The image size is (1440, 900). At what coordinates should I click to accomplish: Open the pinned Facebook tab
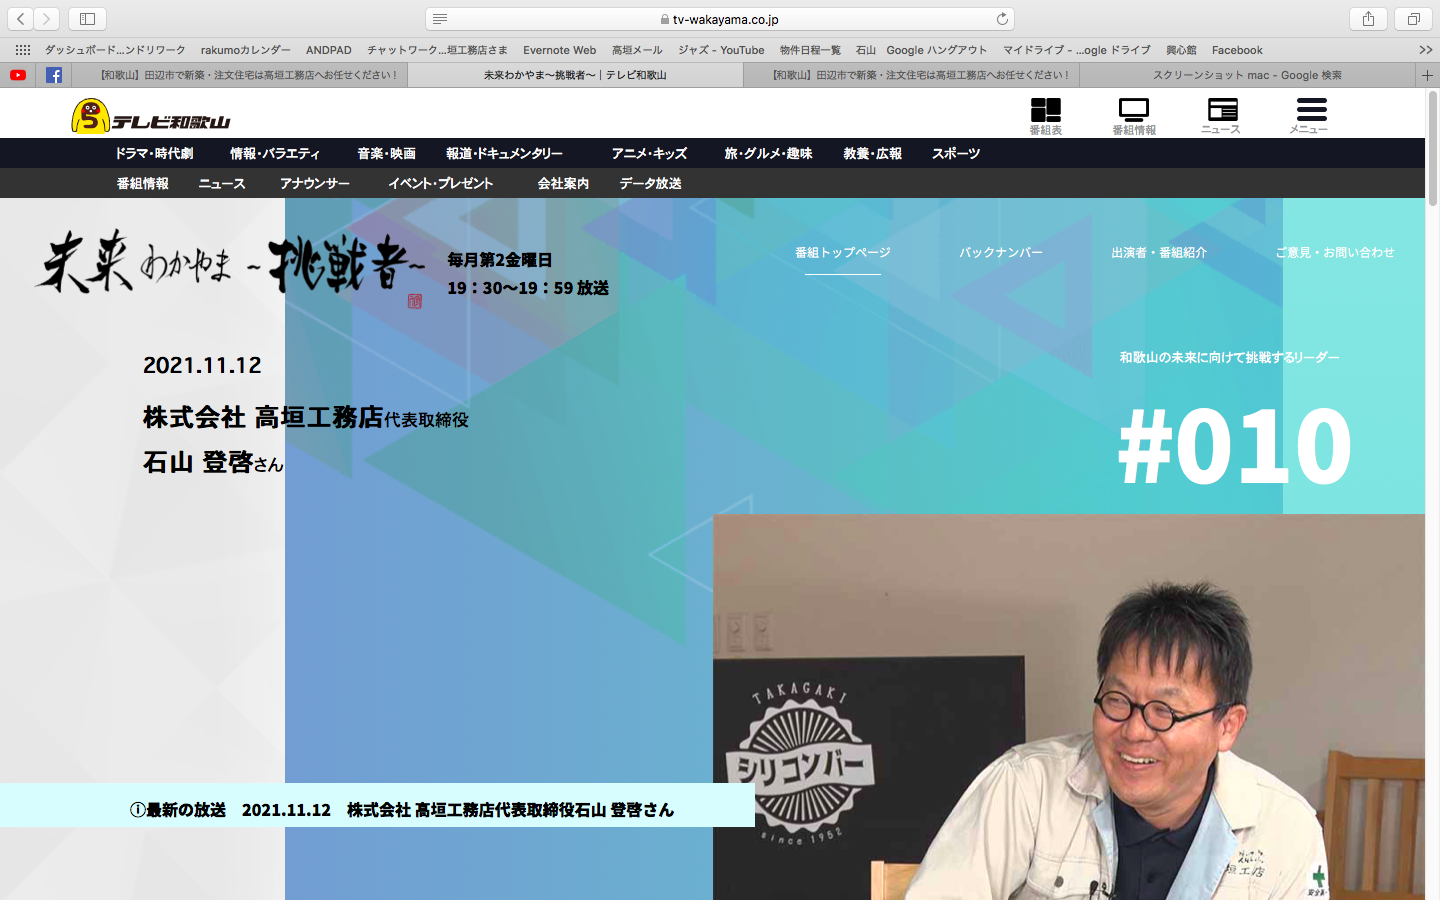coord(54,75)
